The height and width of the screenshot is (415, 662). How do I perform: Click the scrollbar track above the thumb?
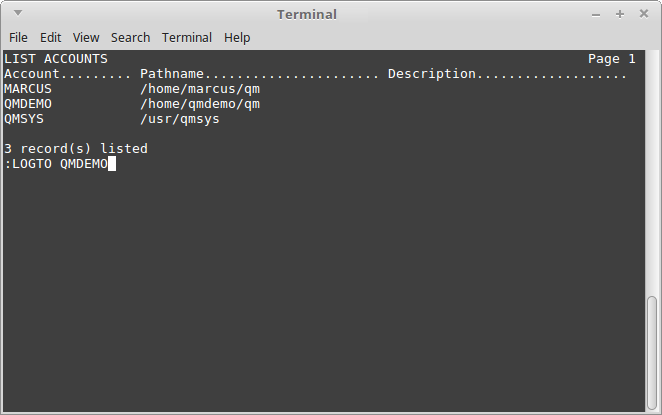click(652, 173)
